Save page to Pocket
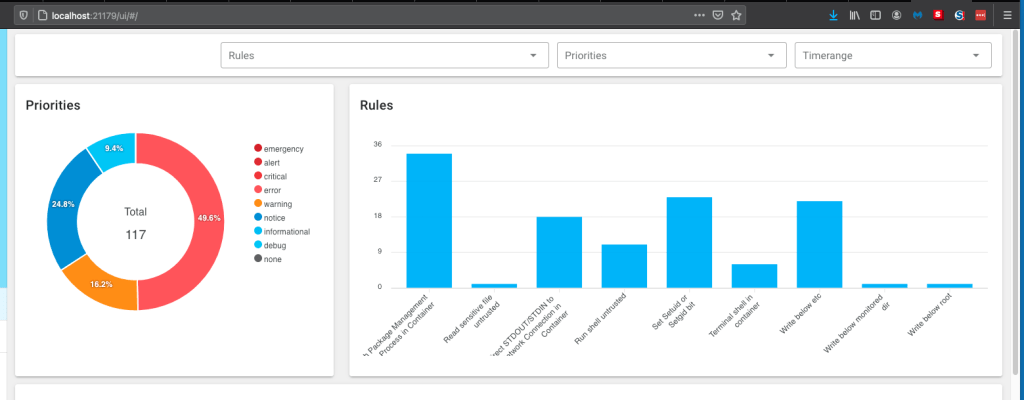 (x=718, y=15)
